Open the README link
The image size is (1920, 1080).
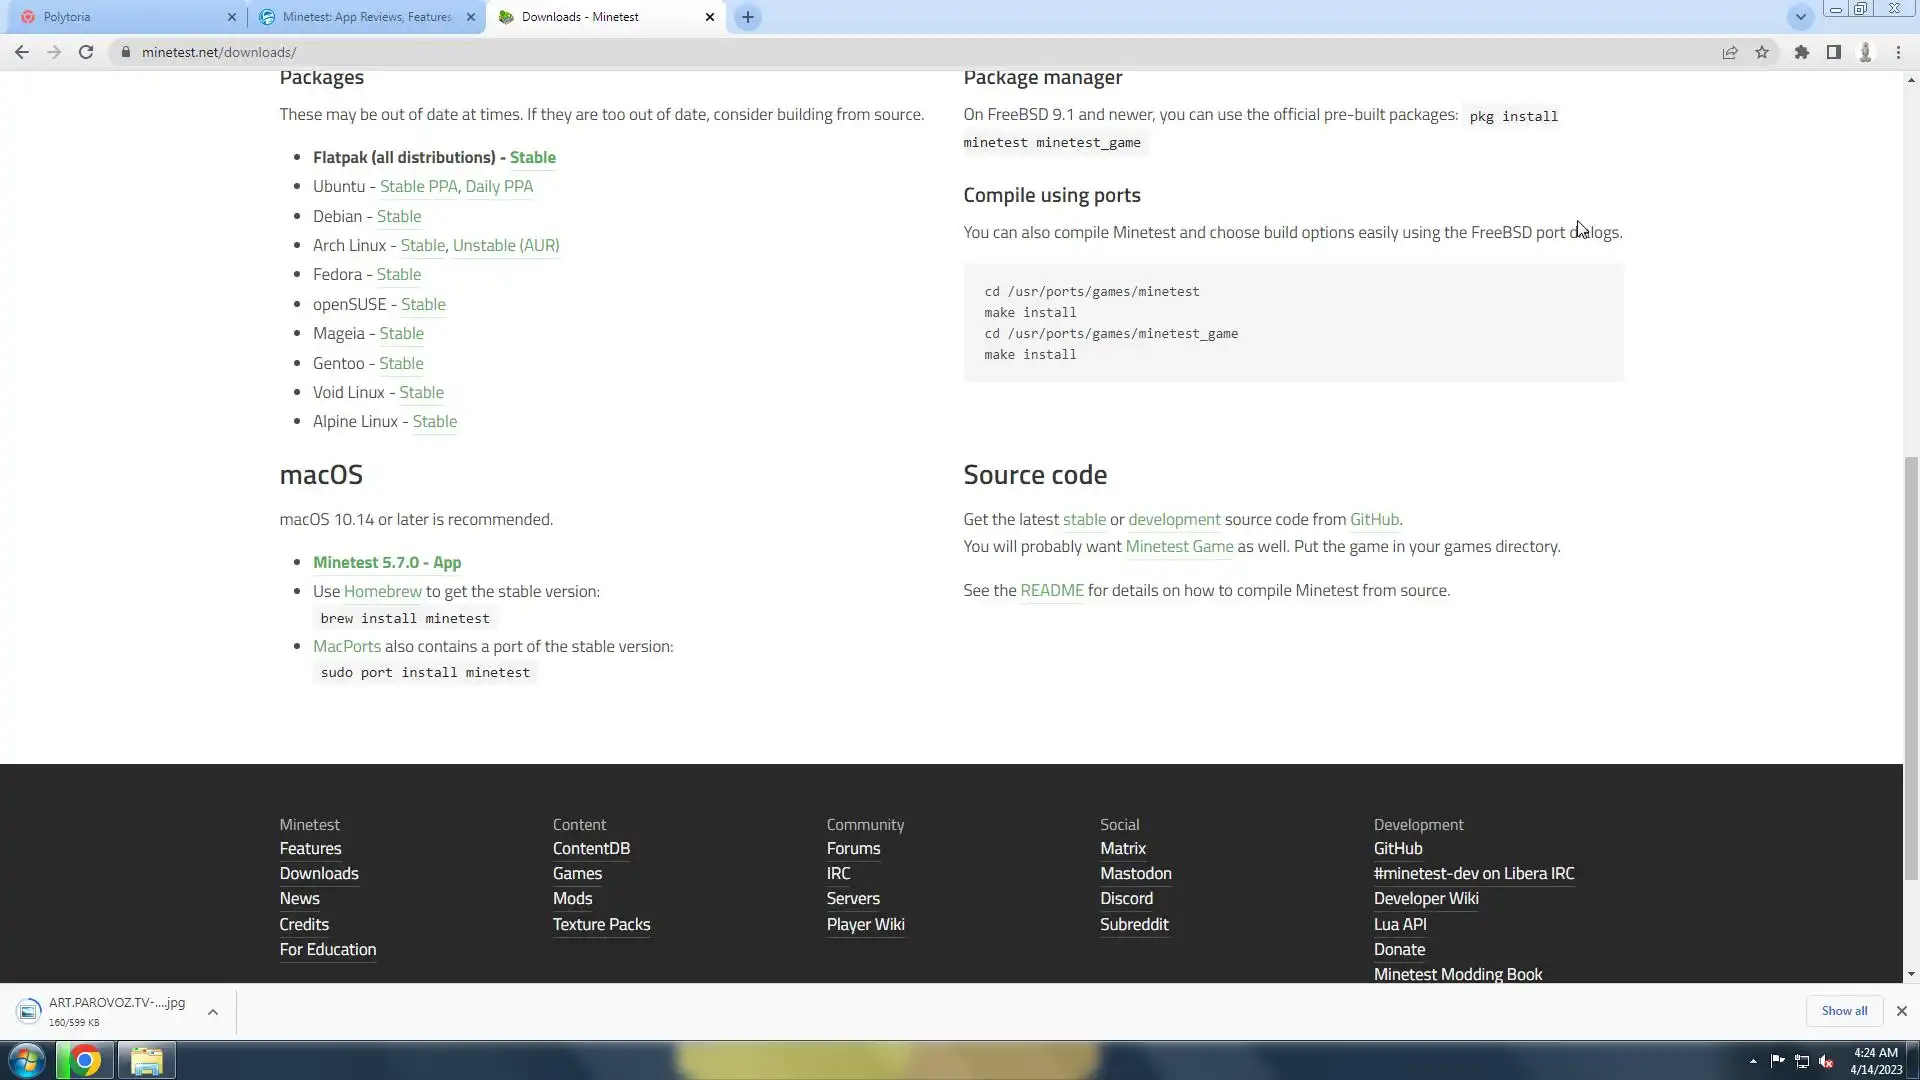pyautogui.click(x=1051, y=590)
